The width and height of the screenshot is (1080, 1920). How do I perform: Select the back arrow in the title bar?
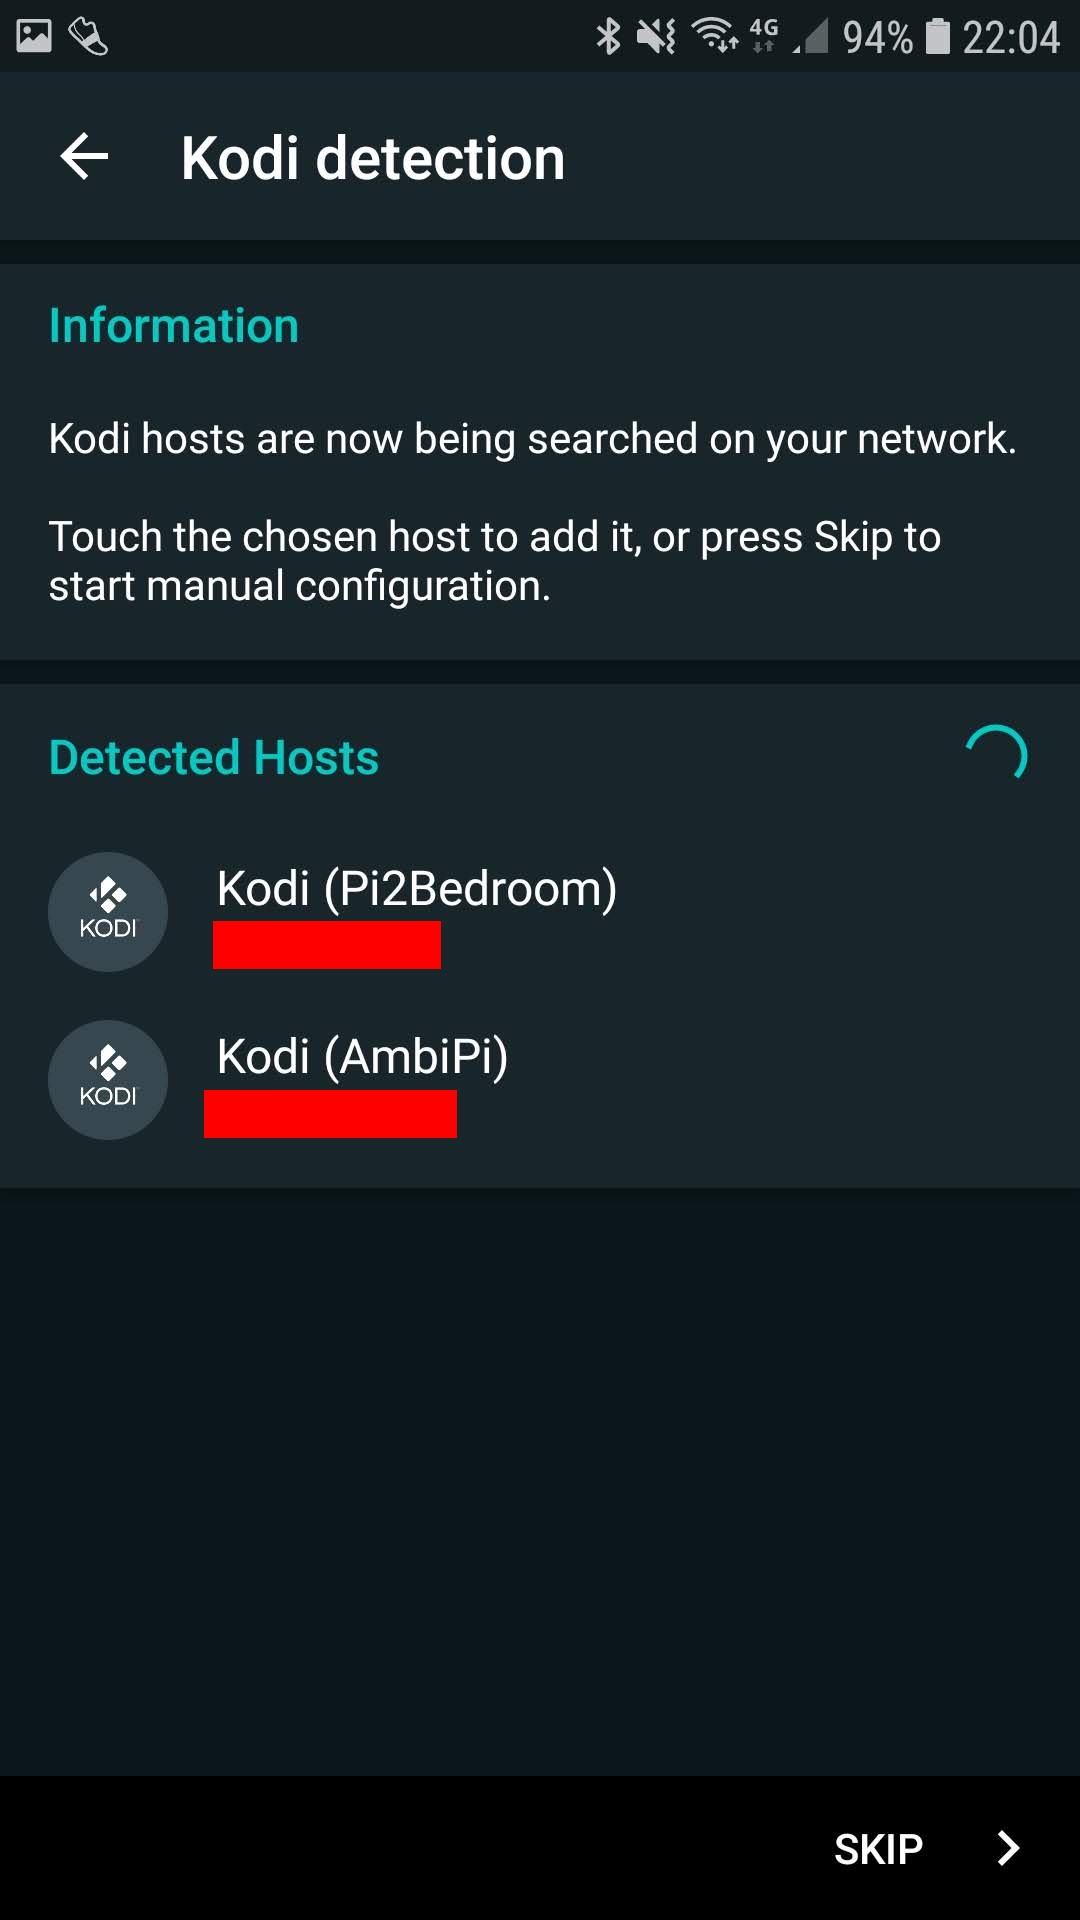tap(84, 155)
